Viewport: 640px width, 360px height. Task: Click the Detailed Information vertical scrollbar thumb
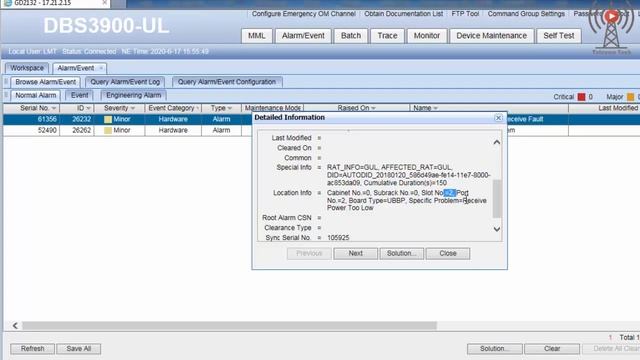497,199
